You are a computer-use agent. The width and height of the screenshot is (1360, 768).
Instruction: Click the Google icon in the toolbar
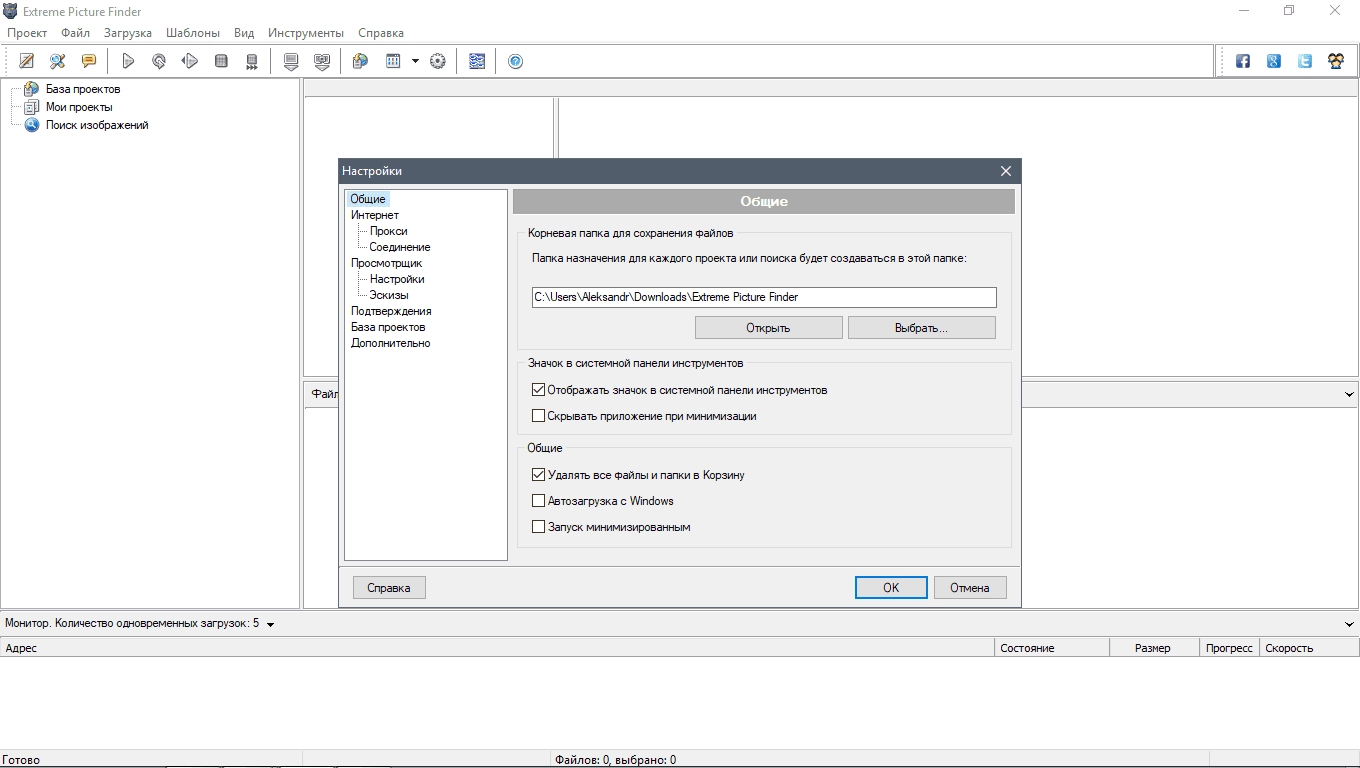click(x=1274, y=61)
